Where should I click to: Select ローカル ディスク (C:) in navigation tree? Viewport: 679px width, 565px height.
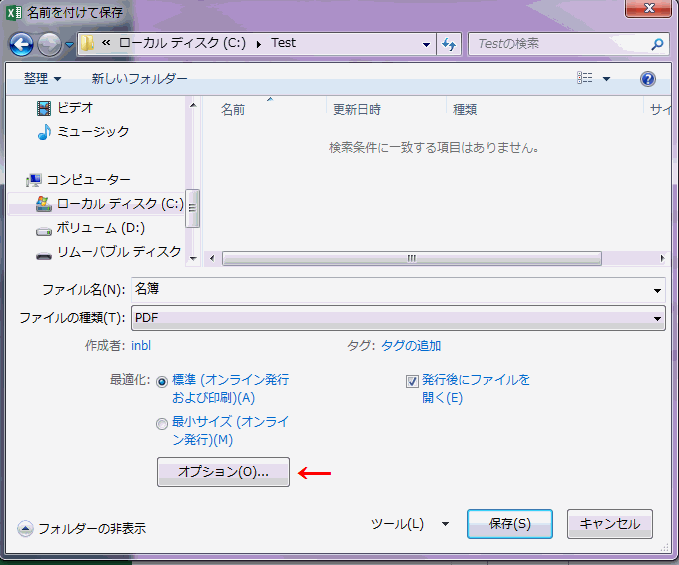120,203
